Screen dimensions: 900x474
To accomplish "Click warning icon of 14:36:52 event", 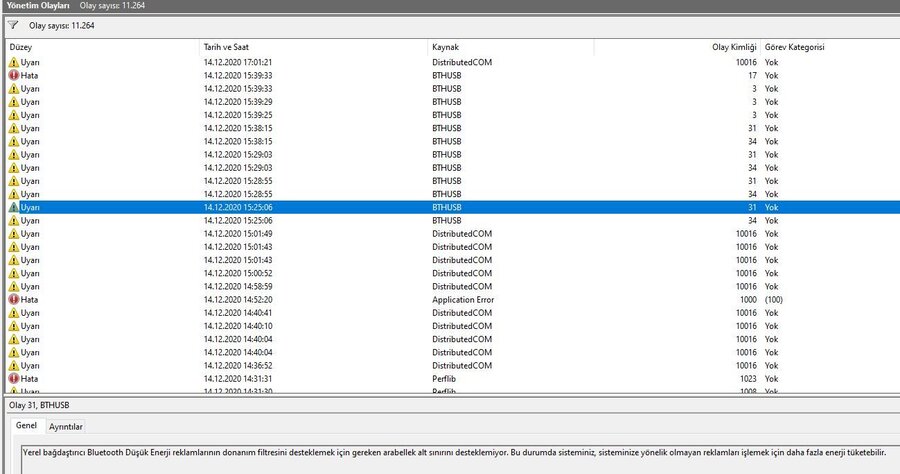I will pyautogui.click(x=14, y=366).
